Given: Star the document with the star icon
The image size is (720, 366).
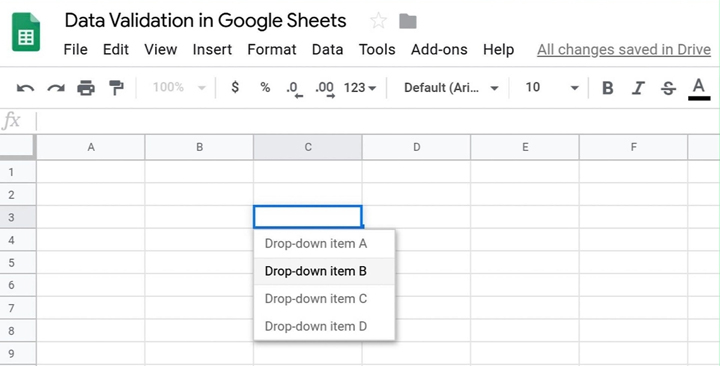Looking at the screenshot, I should coord(378,21).
